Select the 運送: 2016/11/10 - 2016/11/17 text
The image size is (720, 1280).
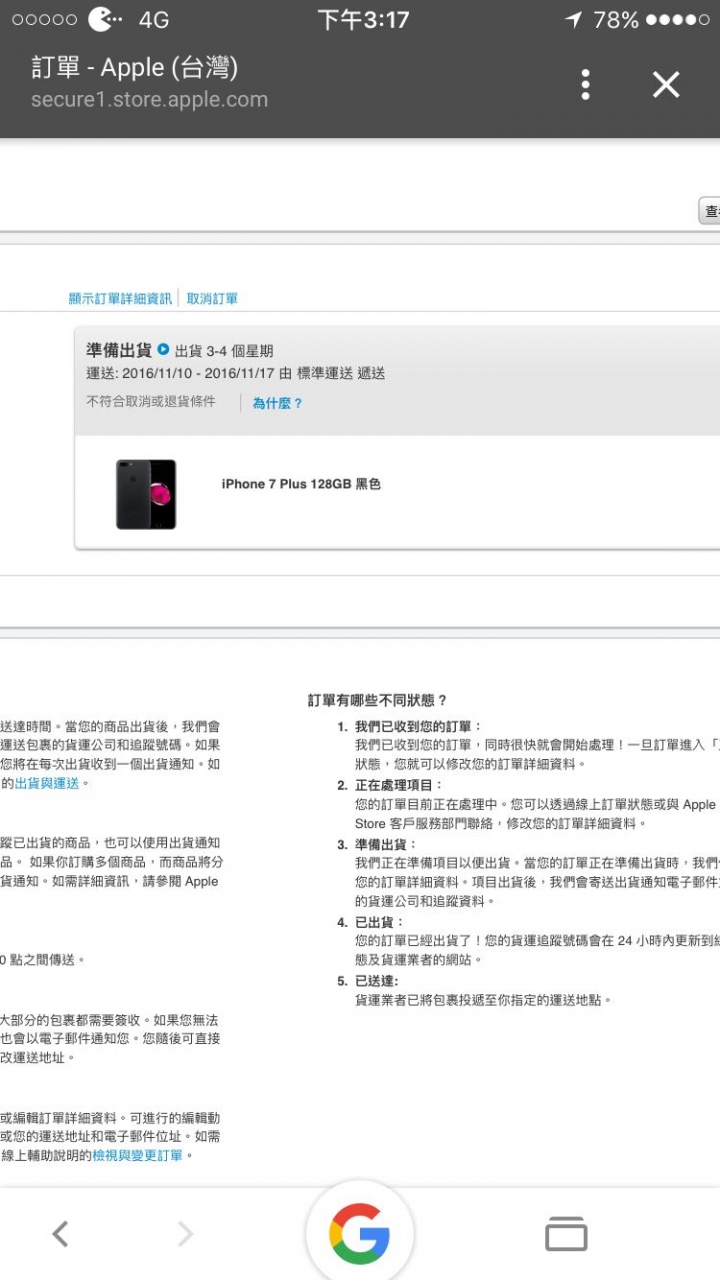coord(181,373)
